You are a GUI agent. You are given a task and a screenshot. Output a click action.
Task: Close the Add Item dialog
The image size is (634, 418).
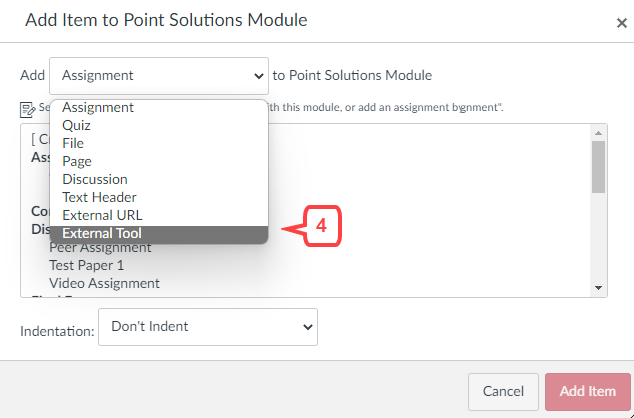[x=621, y=23]
